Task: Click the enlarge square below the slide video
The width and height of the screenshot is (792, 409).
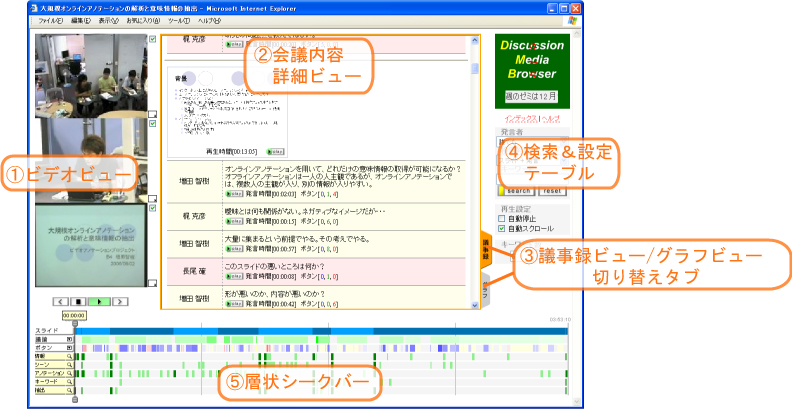Action: pos(153,283)
